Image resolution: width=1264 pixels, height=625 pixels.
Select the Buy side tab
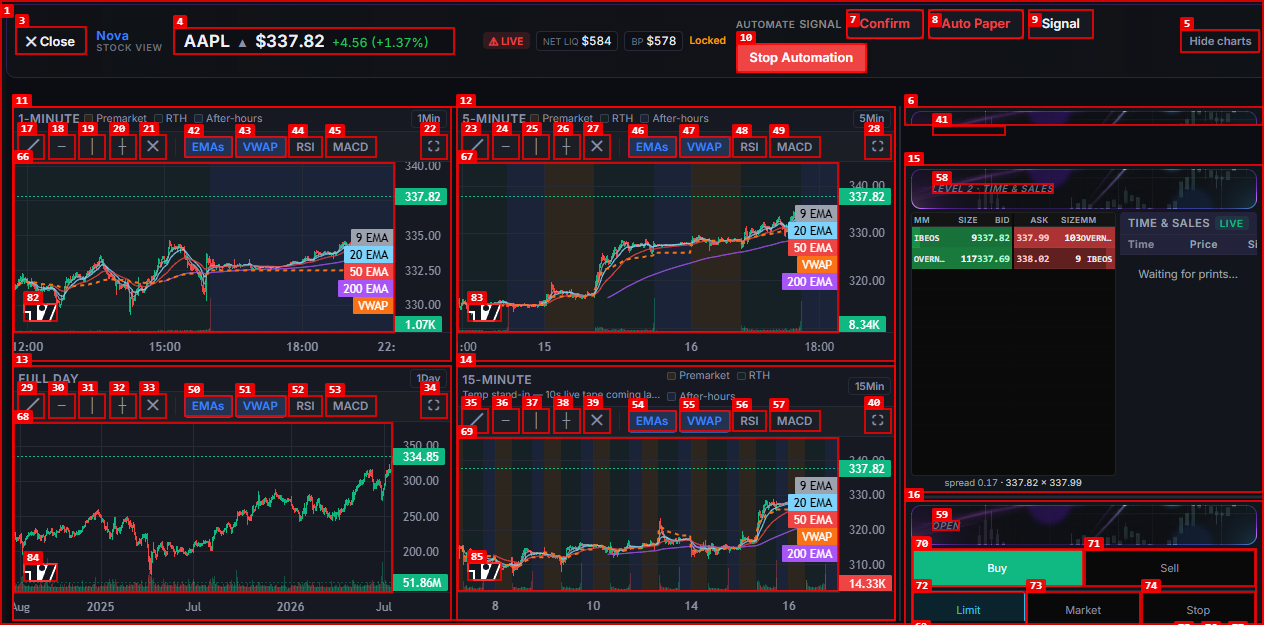(x=997, y=568)
